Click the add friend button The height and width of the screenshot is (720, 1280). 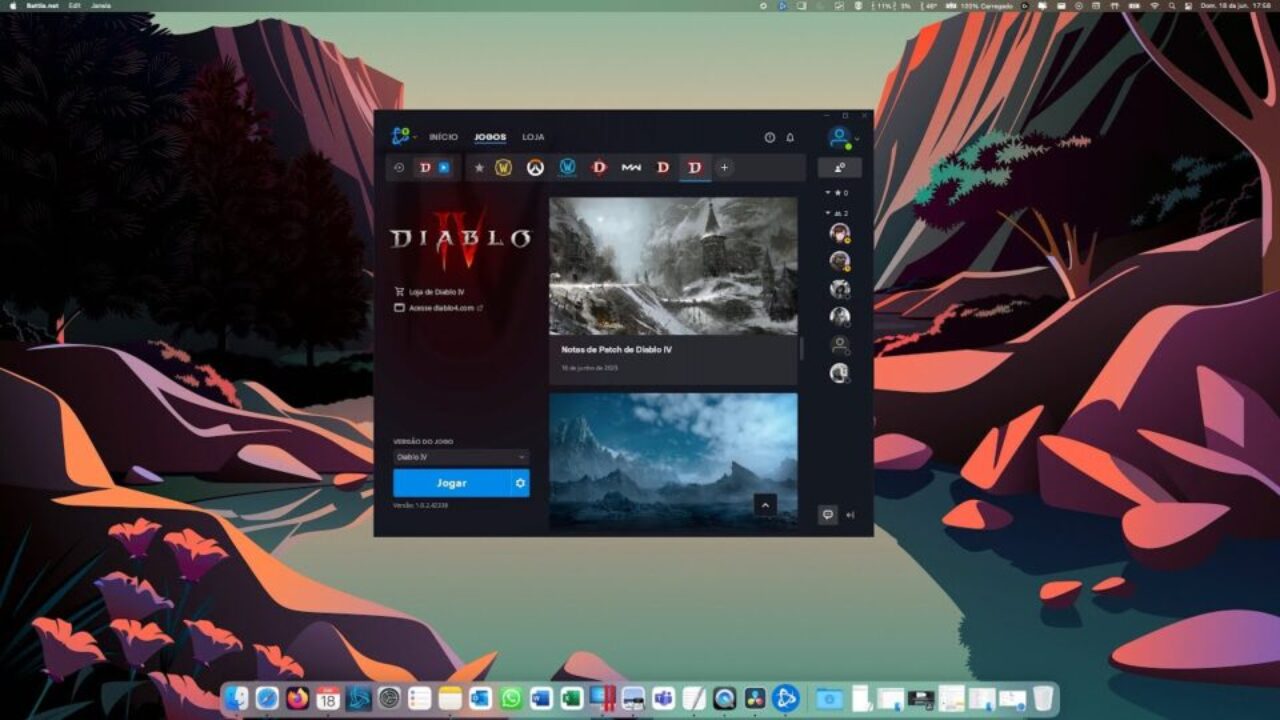[840, 167]
